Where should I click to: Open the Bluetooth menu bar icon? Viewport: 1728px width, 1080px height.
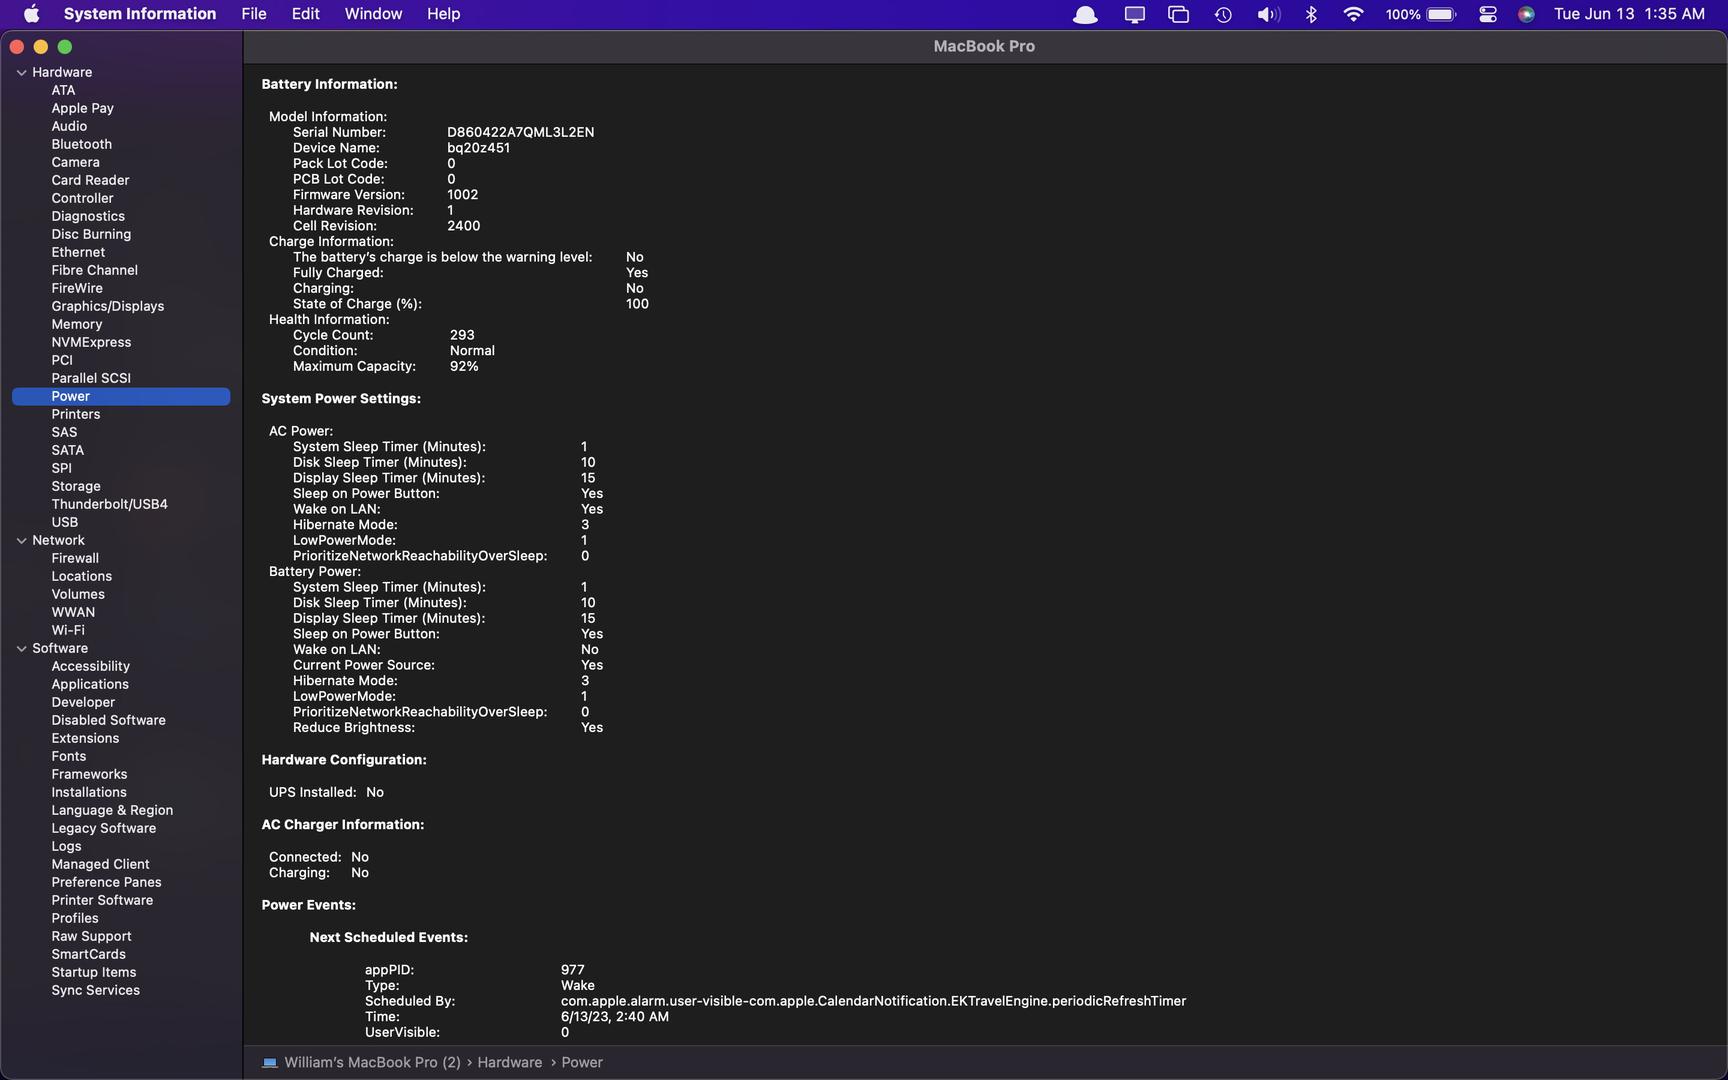coord(1311,14)
